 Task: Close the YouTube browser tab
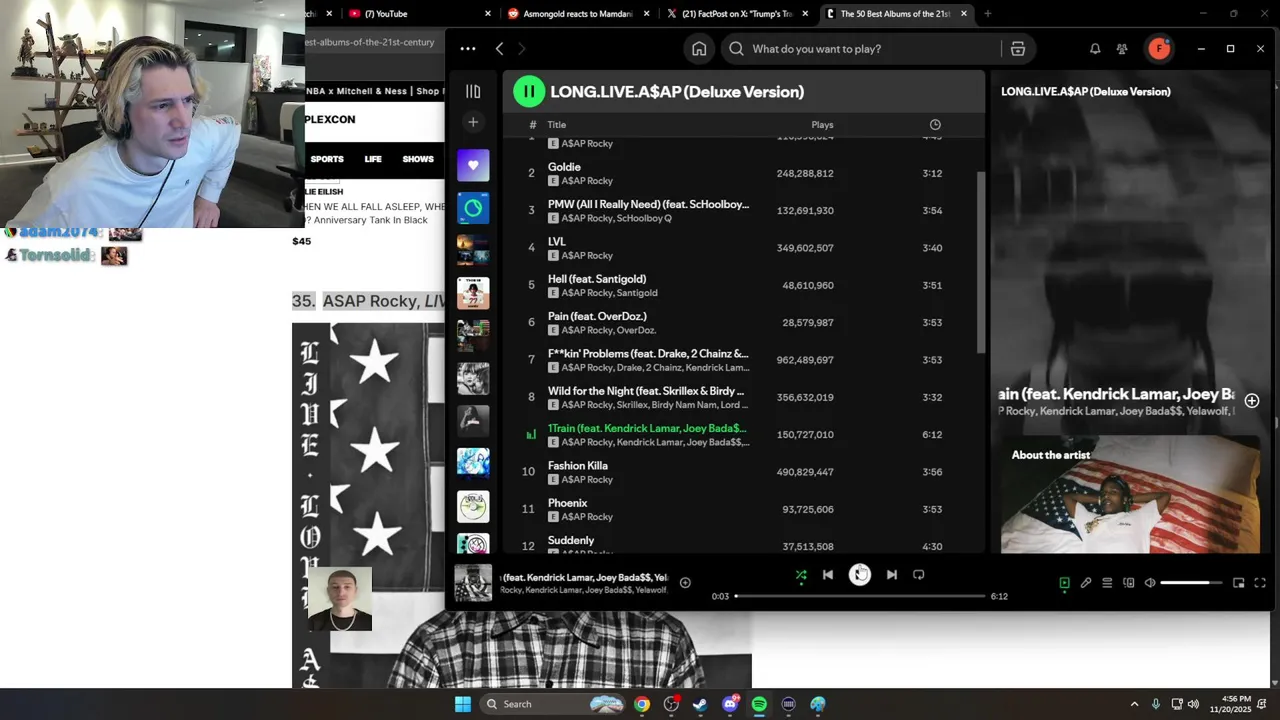coord(488,14)
